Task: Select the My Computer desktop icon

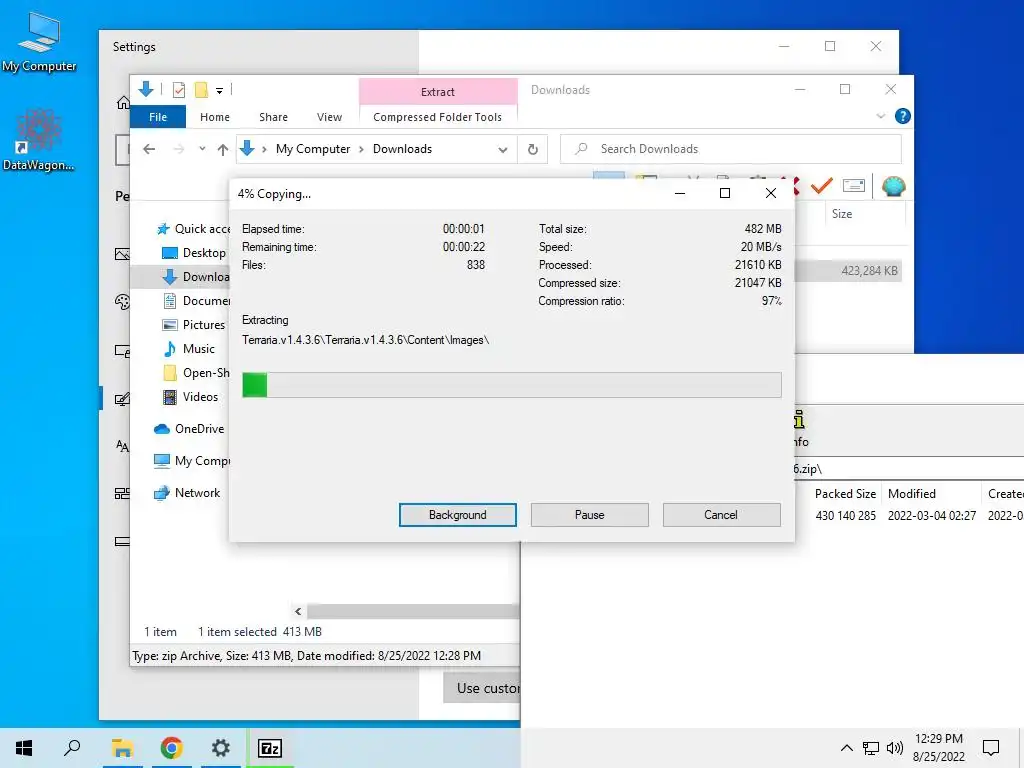Action: coord(39,41)
